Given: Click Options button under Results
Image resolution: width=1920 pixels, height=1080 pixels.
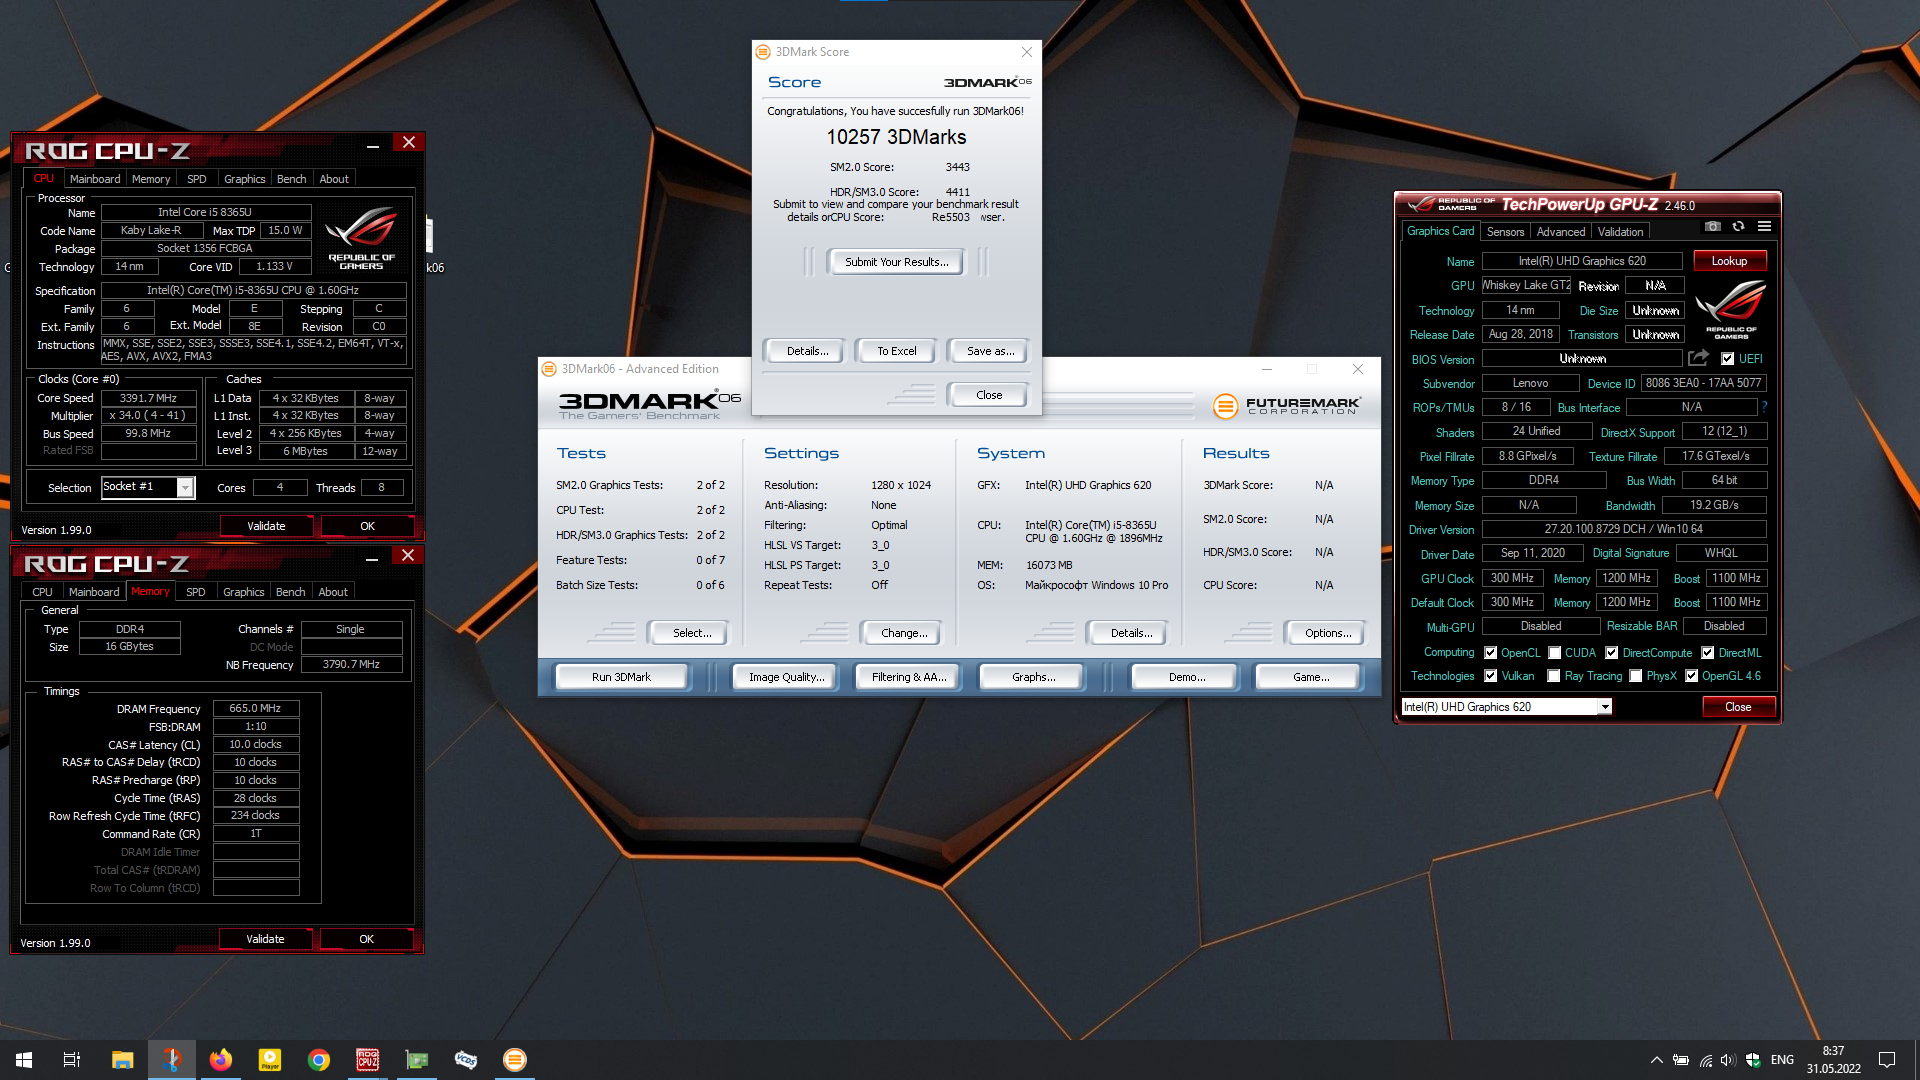Looking at the screenshot, I should click(x=1327, y=633).
